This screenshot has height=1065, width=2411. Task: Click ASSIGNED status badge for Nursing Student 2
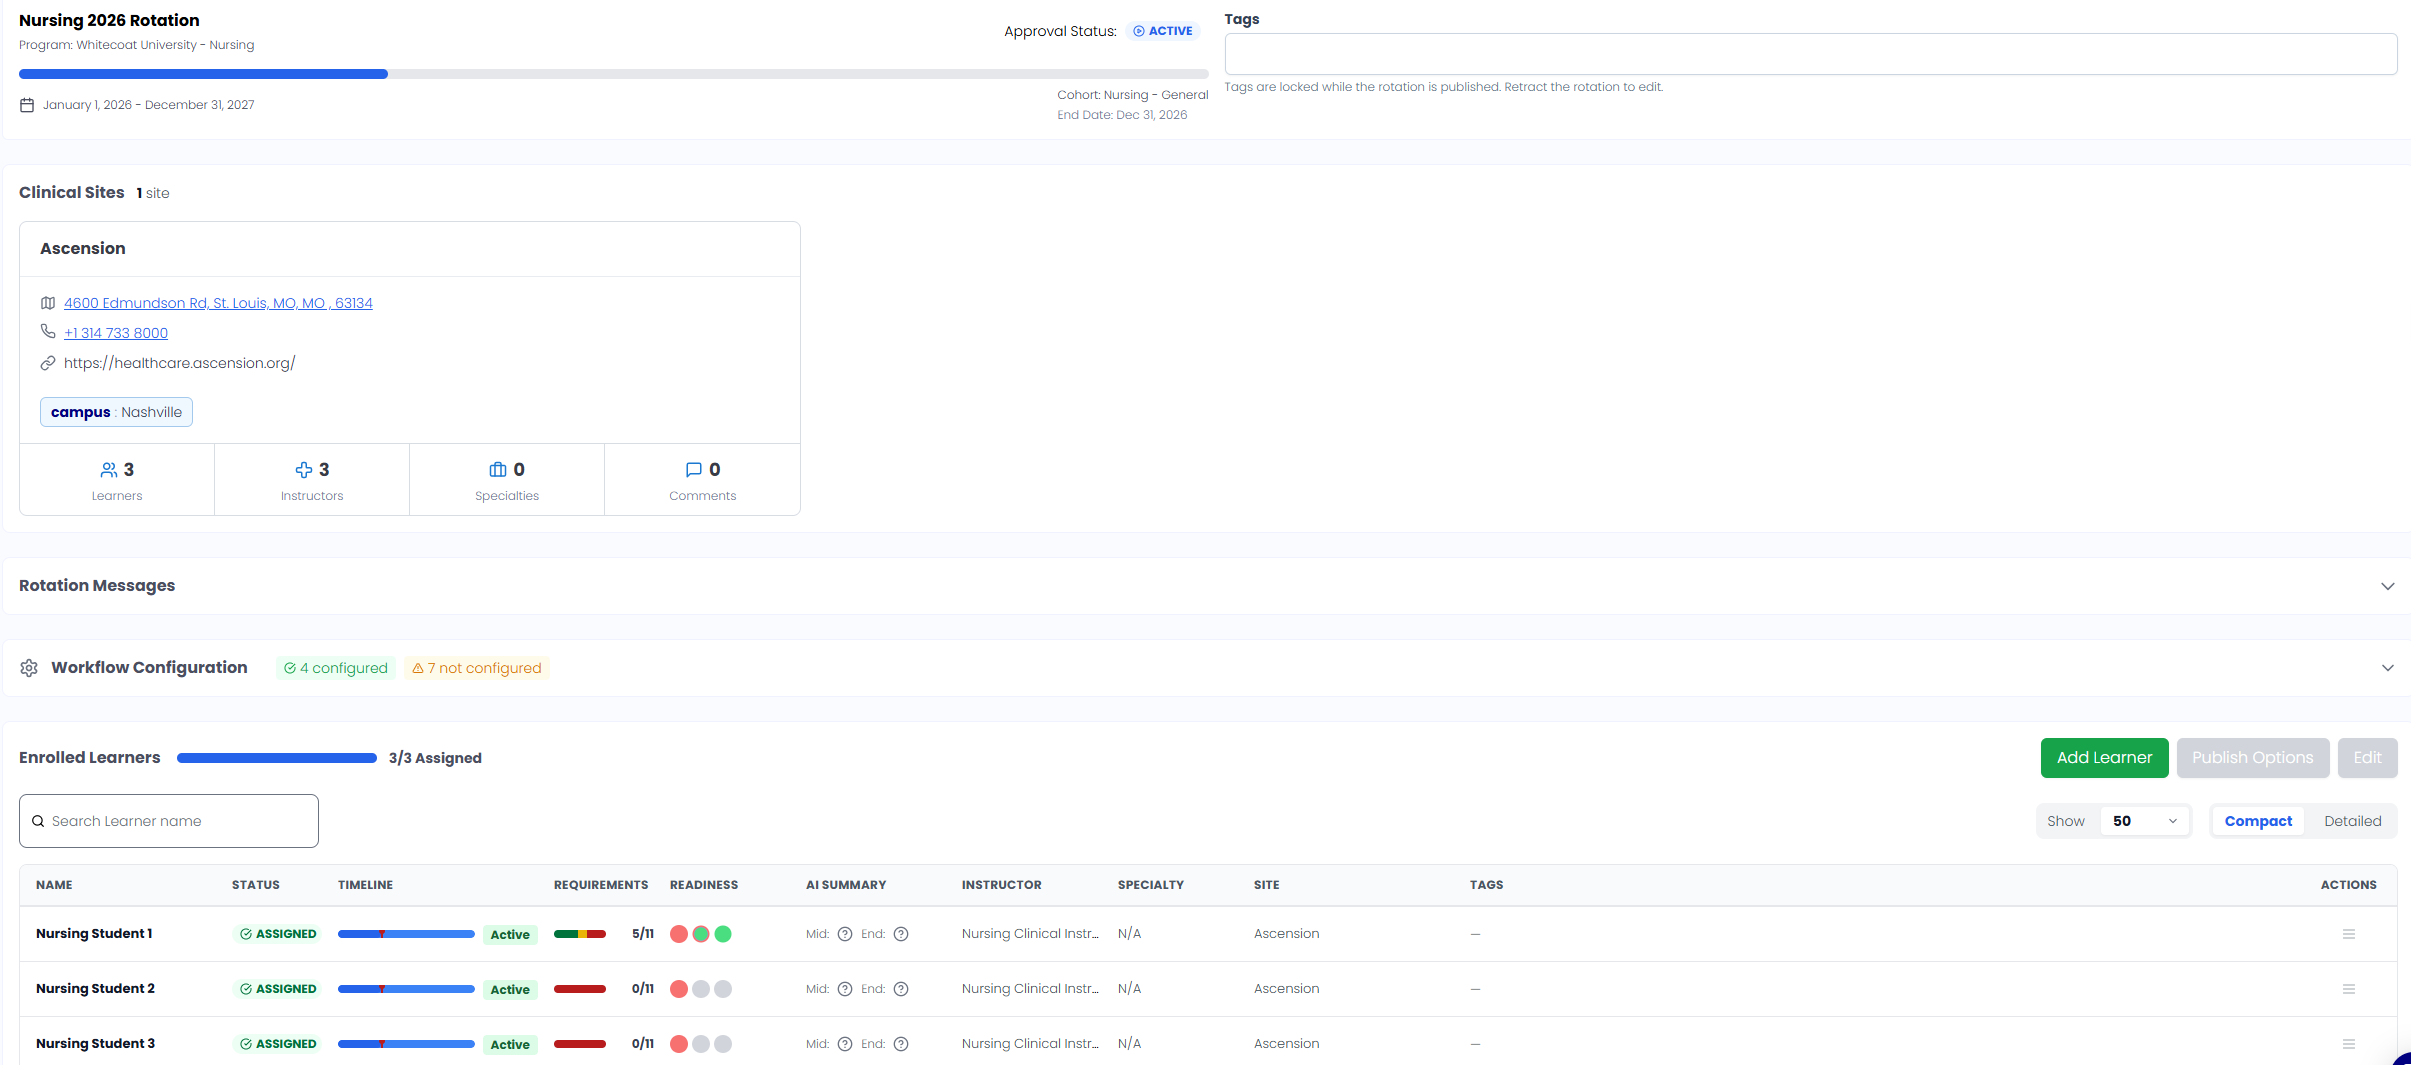(278, 989)
